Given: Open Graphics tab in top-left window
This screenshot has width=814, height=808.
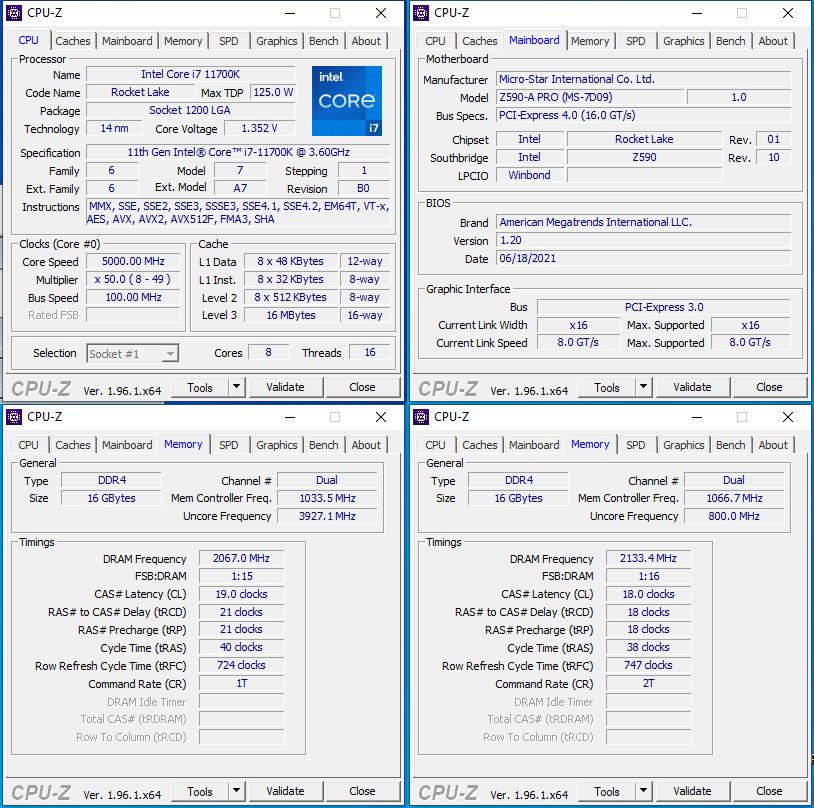Looking at the screenshot, I should tap(277, 41).
